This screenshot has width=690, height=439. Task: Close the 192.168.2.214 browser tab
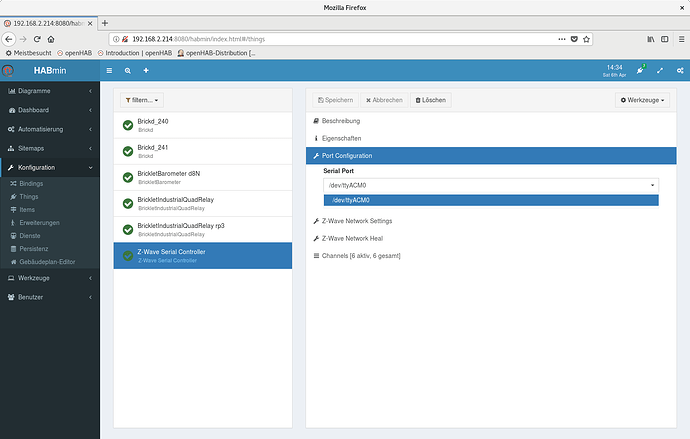pos(90,23)
